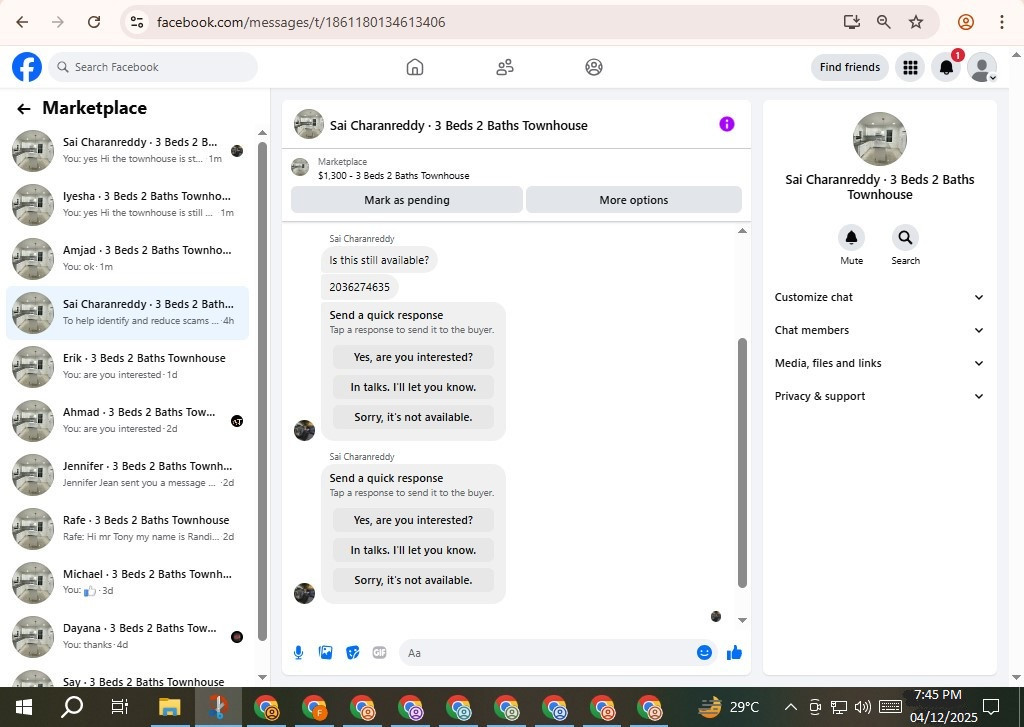Click the browser address bar URL
Screen dimensions: 1024x727
301,22
